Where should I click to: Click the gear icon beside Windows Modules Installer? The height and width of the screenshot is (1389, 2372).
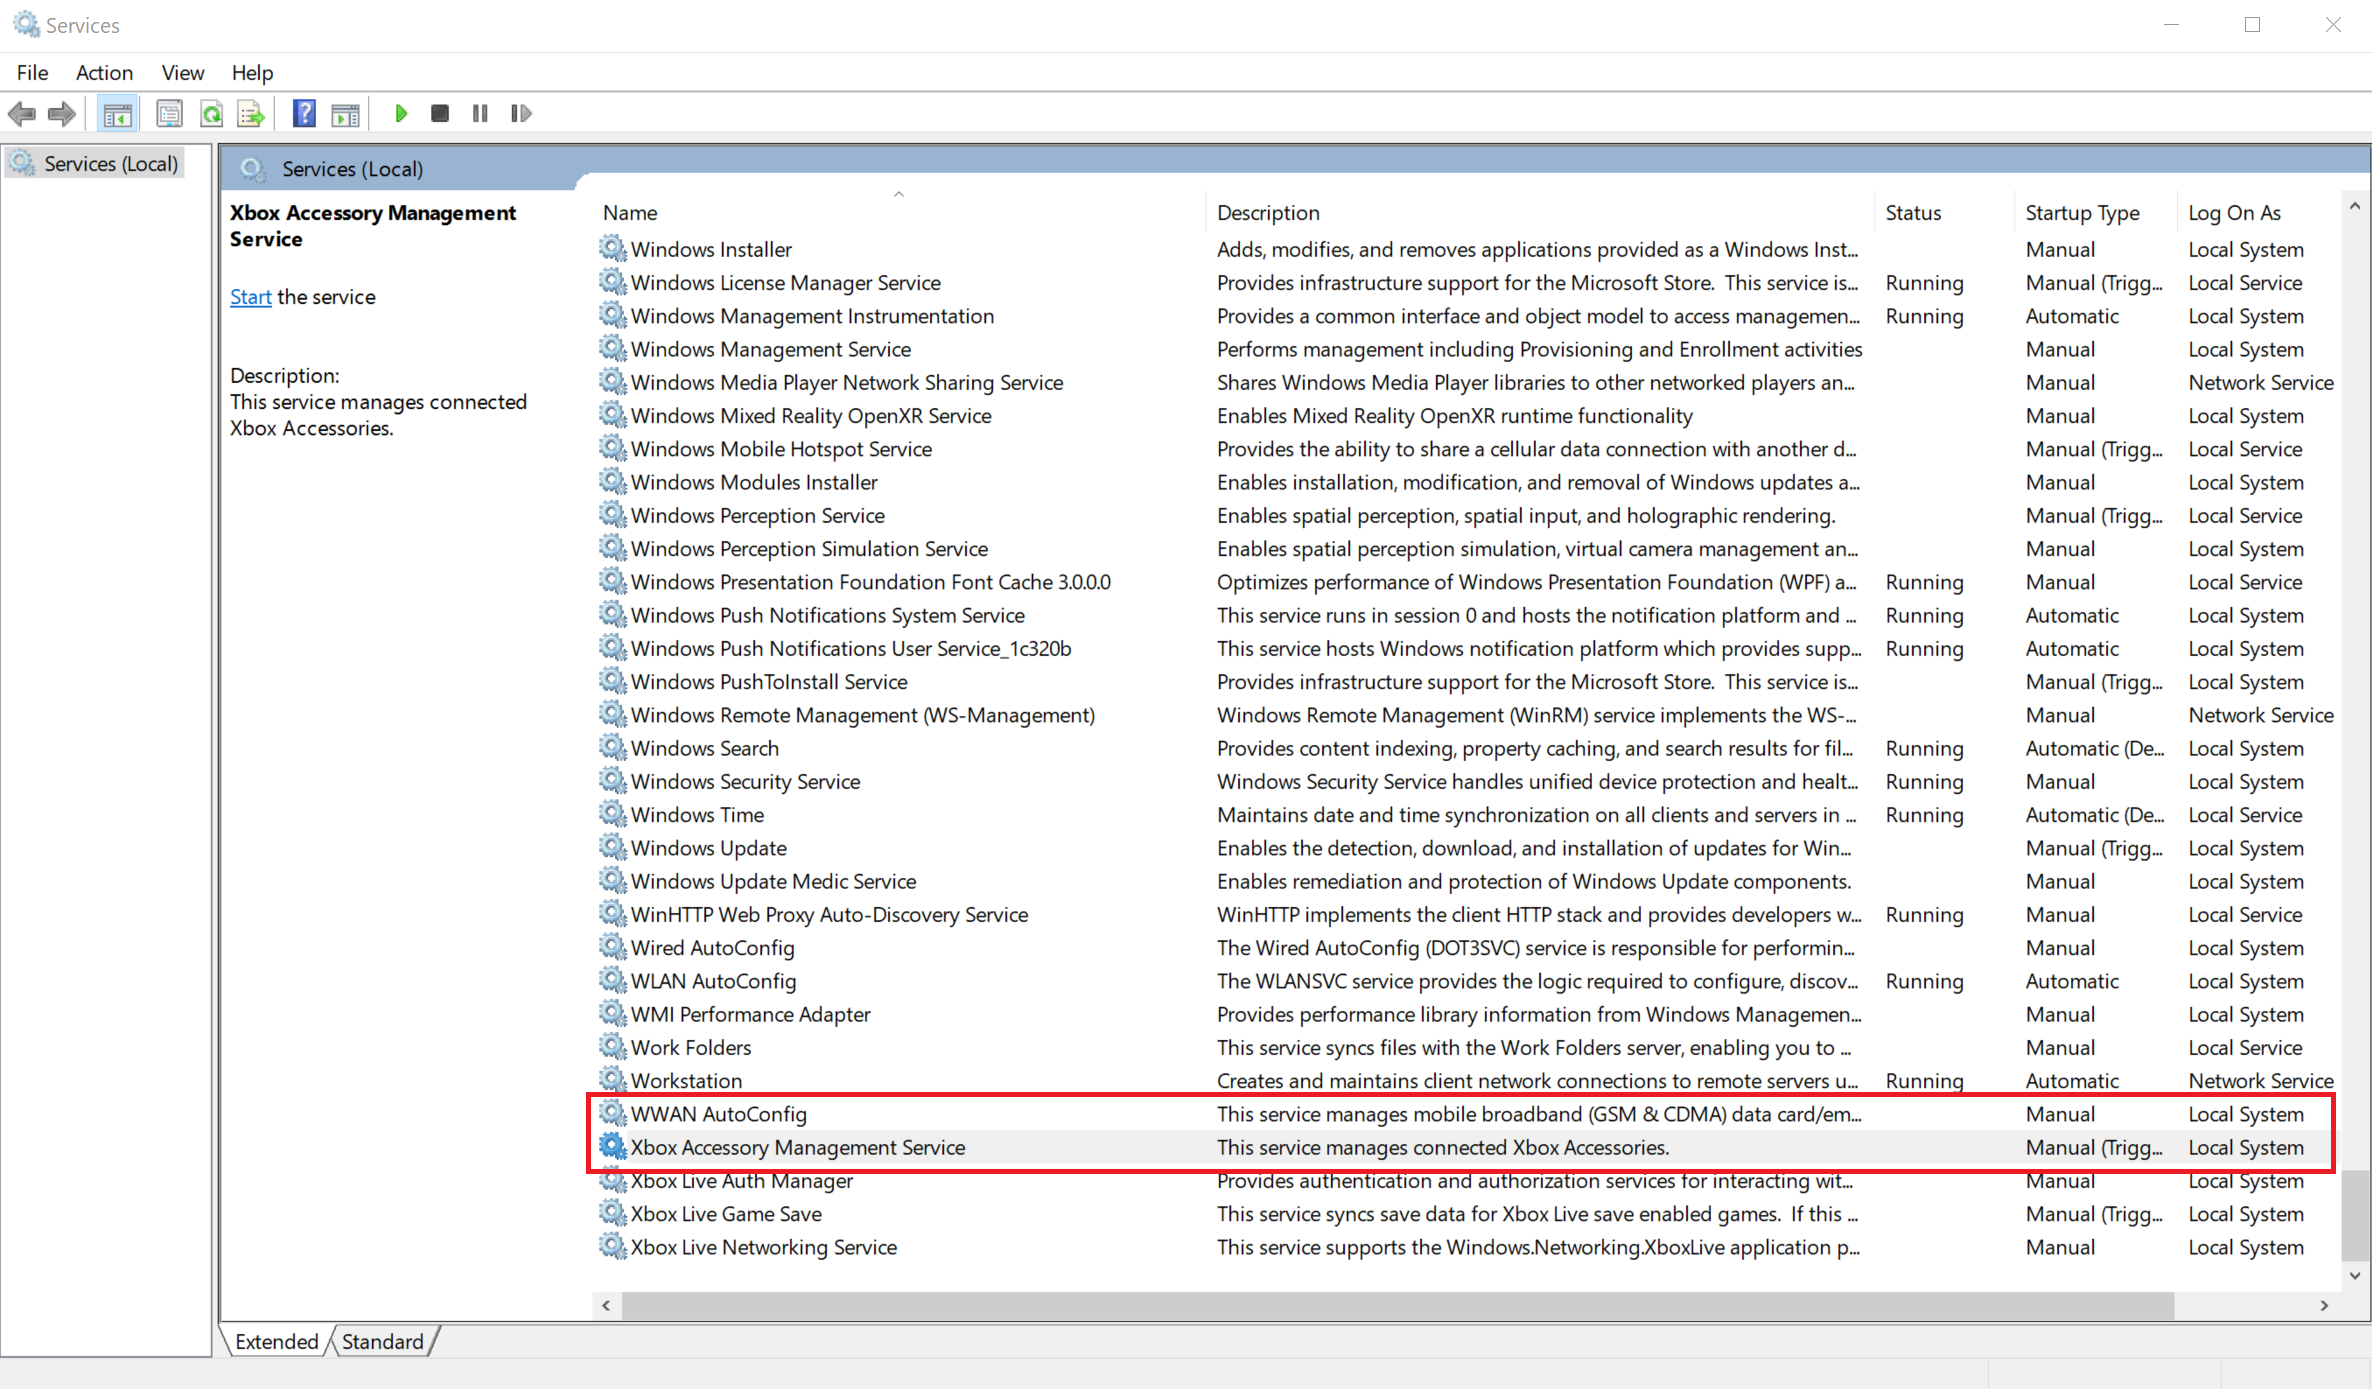tap(612, 481)
